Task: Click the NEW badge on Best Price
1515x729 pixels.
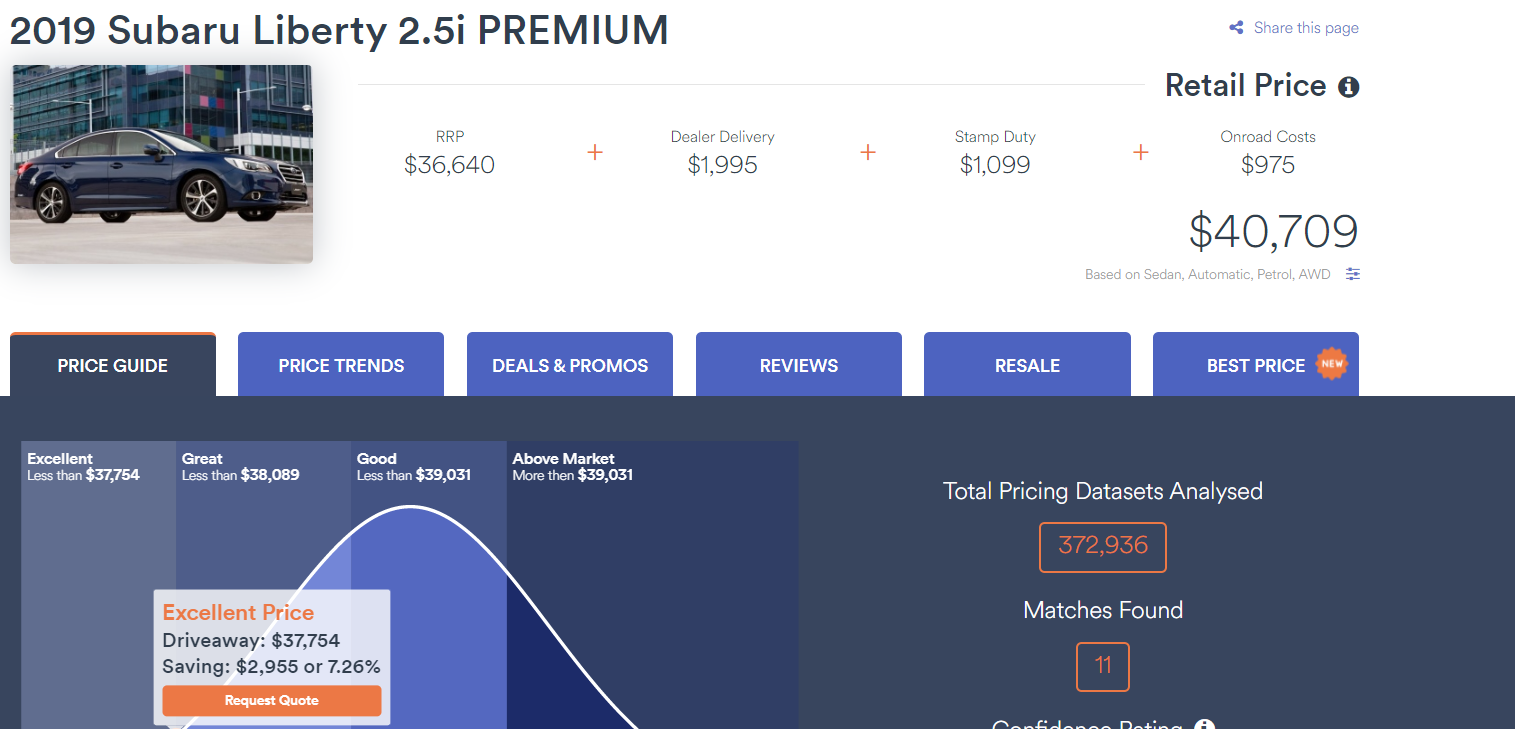Action: pos(1331,364)
